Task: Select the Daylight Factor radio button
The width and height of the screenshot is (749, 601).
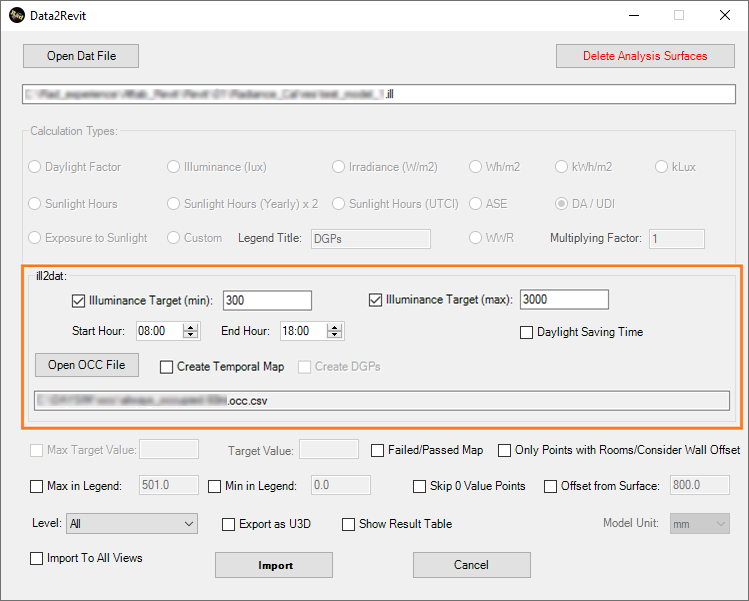Action: click(34, 167)
